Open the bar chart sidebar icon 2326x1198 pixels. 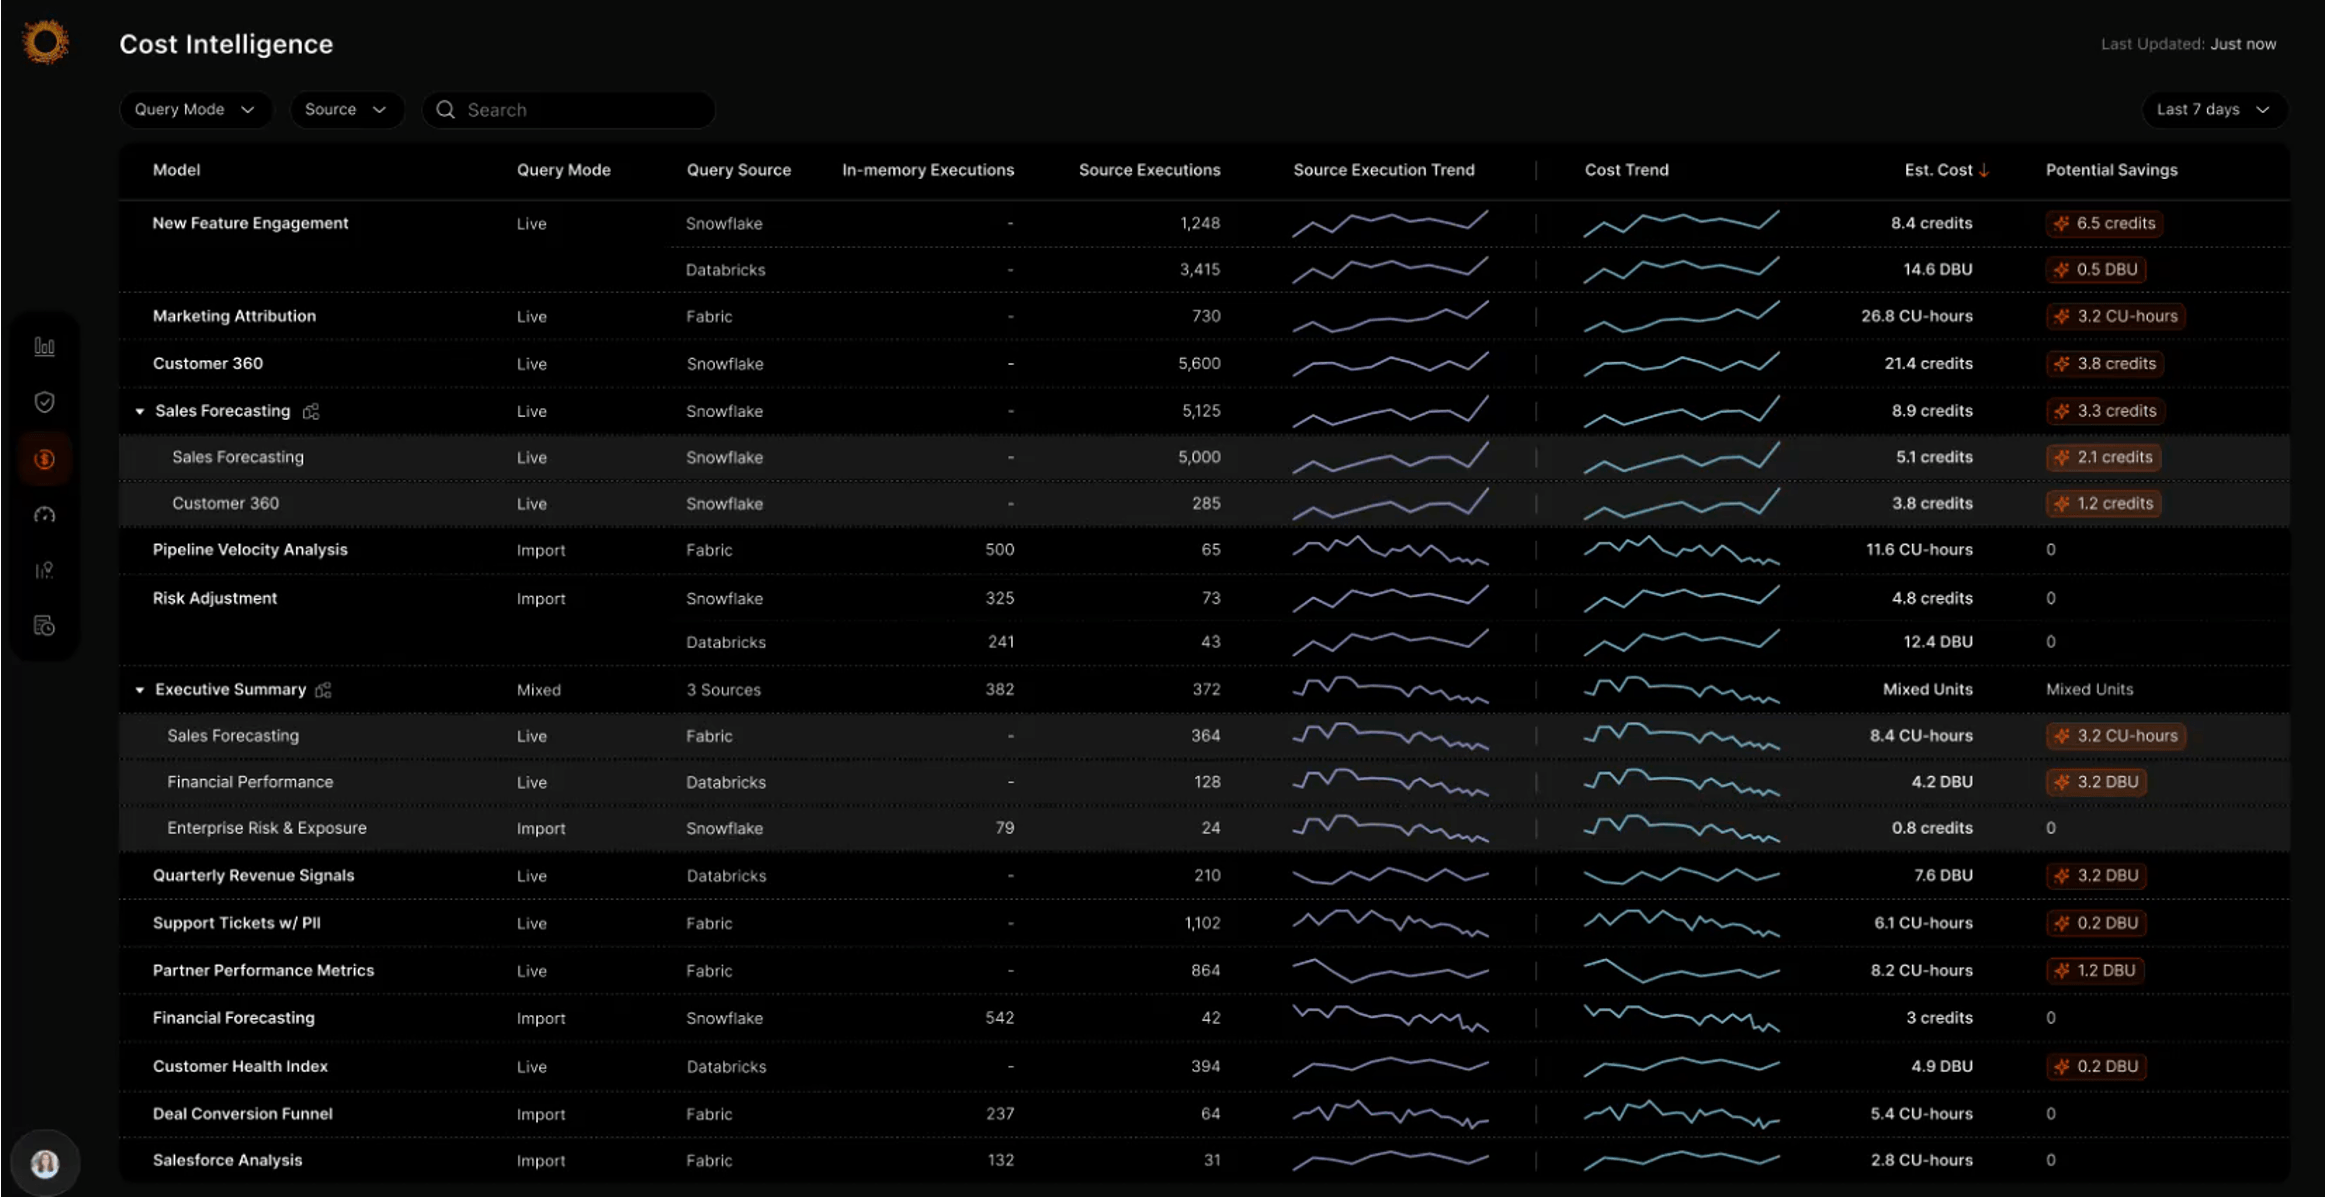pyautogui.click(x=44, y=347)
